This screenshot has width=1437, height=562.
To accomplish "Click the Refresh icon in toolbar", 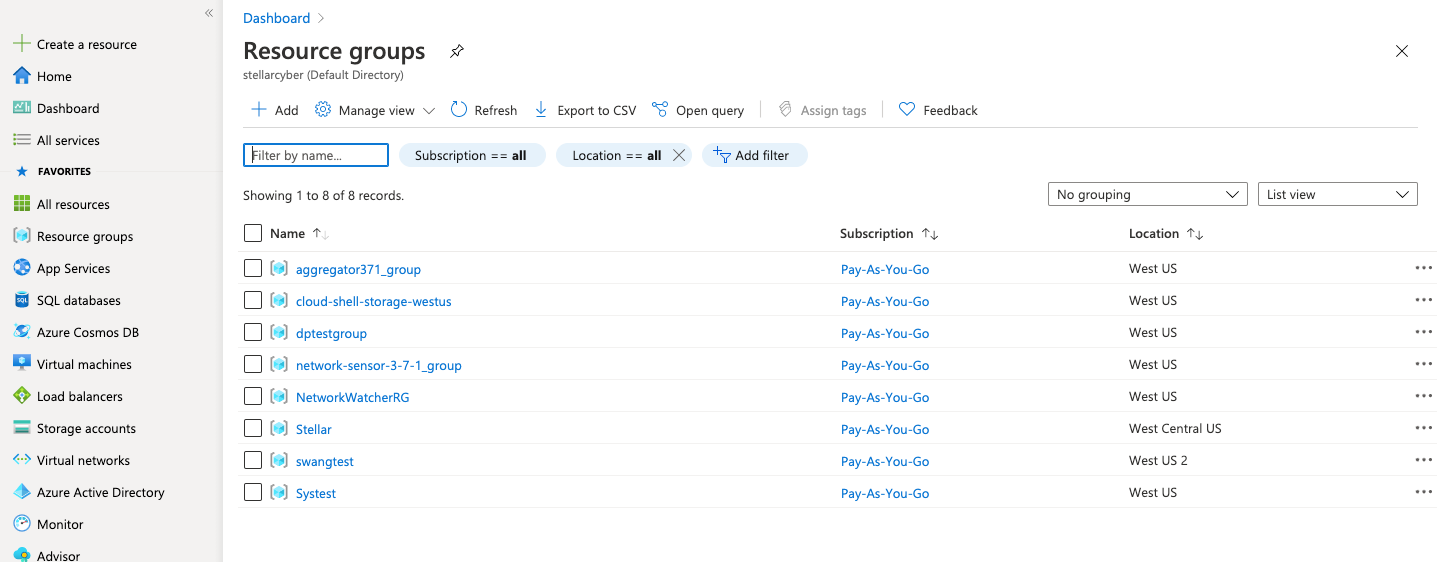I will pyautogui.click(x=459, y=110).
